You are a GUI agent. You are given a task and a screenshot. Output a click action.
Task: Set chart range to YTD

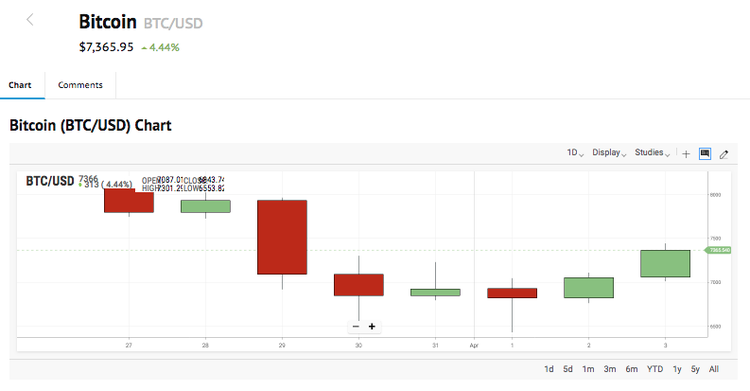[655, 369]
